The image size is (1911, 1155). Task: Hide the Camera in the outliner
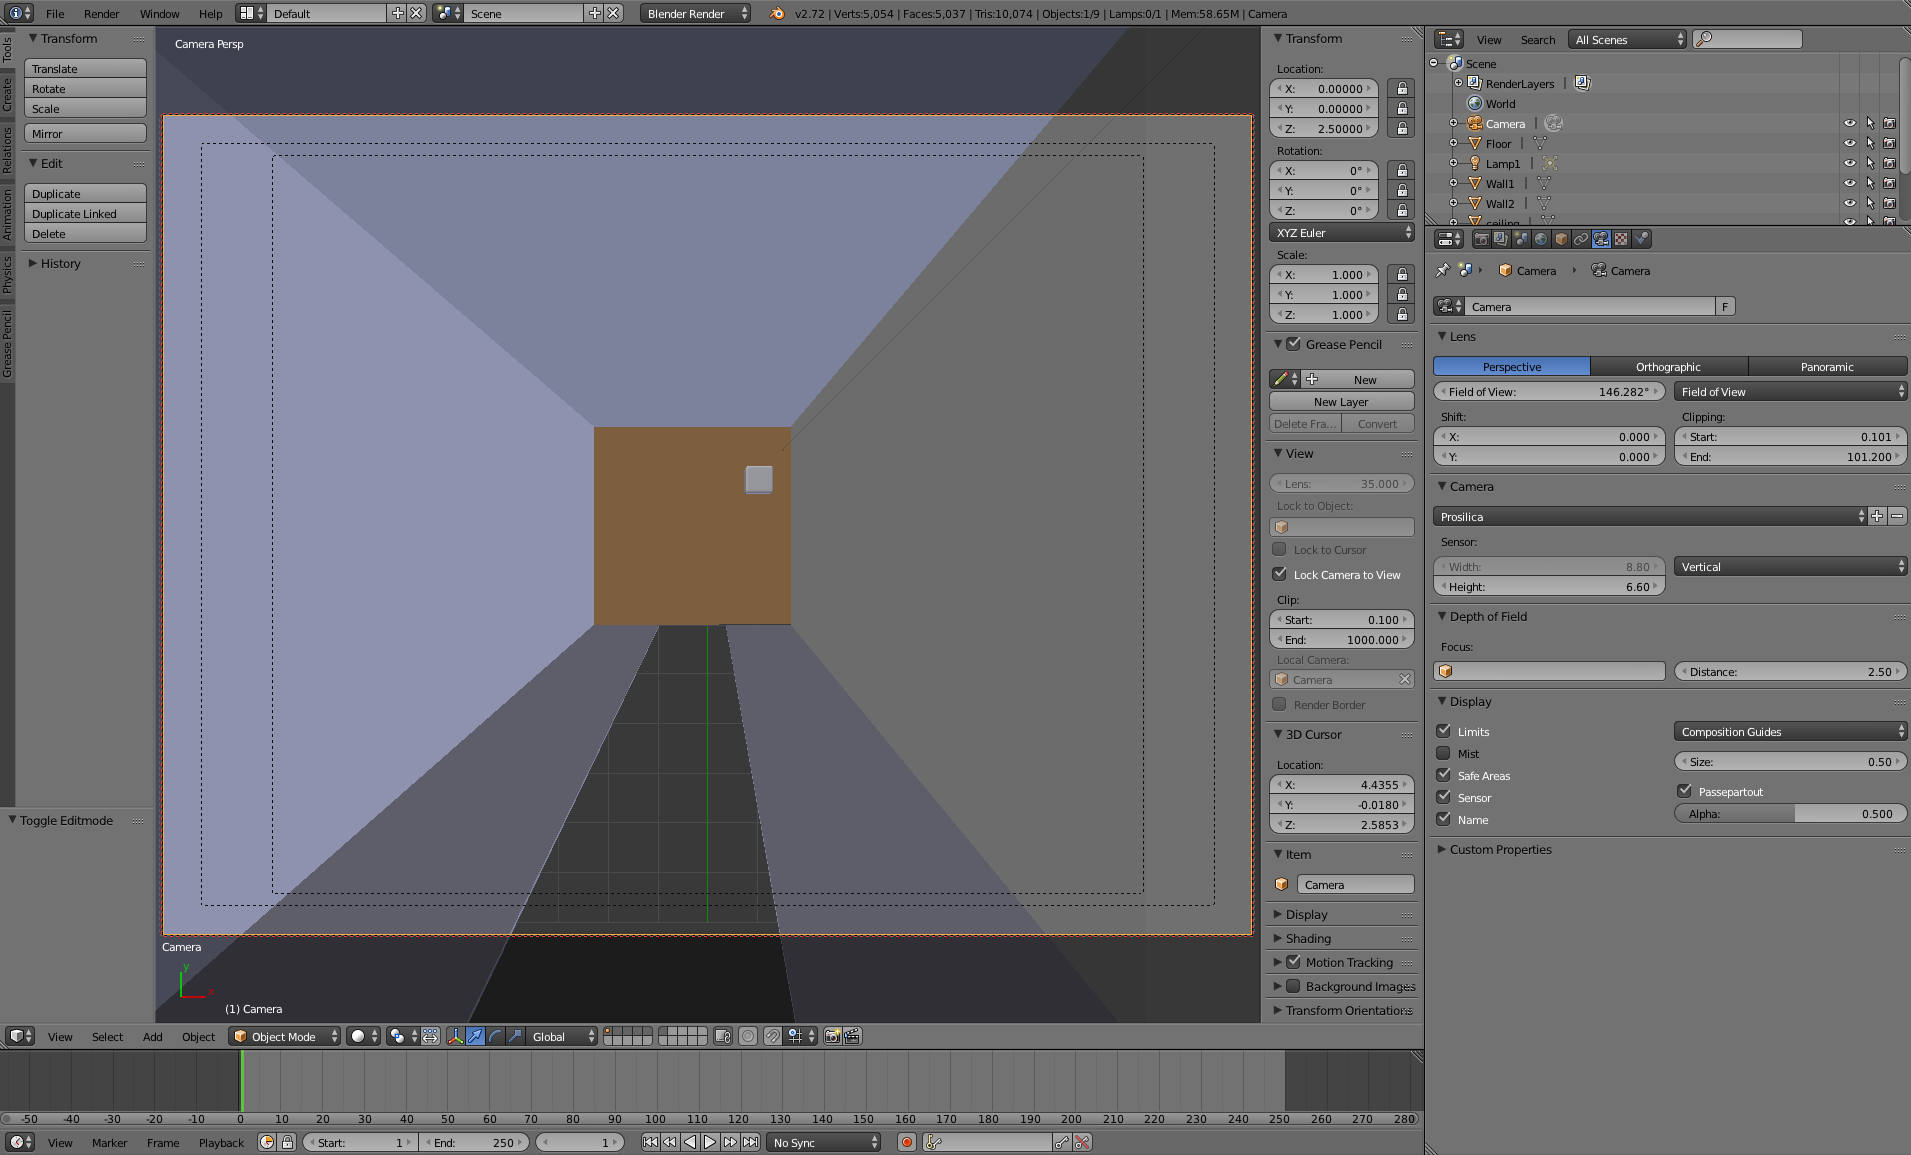click(1849, 123)
